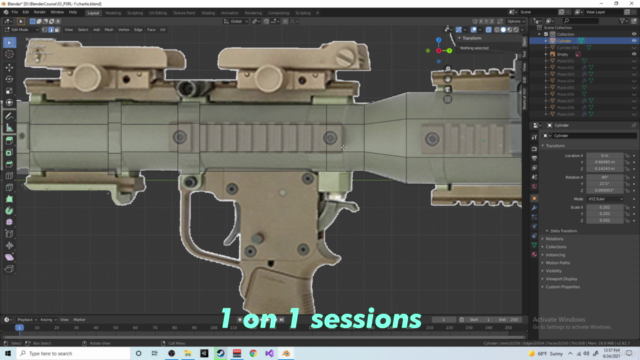This screenshot has height=360, width=640.
Task: Activate the Rotate tool
Action: (9, 79)
